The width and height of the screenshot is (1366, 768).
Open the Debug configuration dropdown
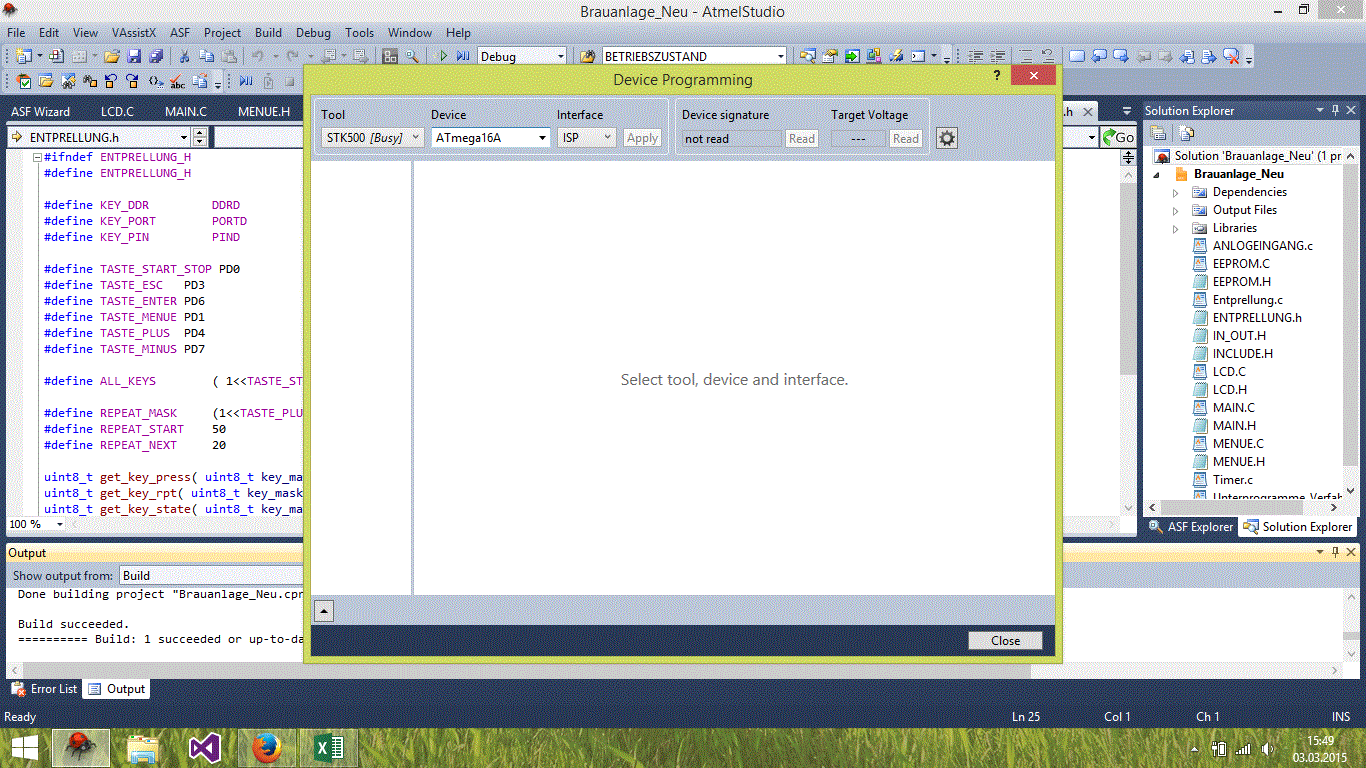(523, 56)
